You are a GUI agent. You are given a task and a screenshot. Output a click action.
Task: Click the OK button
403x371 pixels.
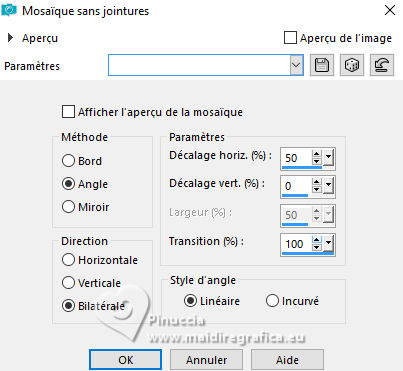click(x=125, y=360)
